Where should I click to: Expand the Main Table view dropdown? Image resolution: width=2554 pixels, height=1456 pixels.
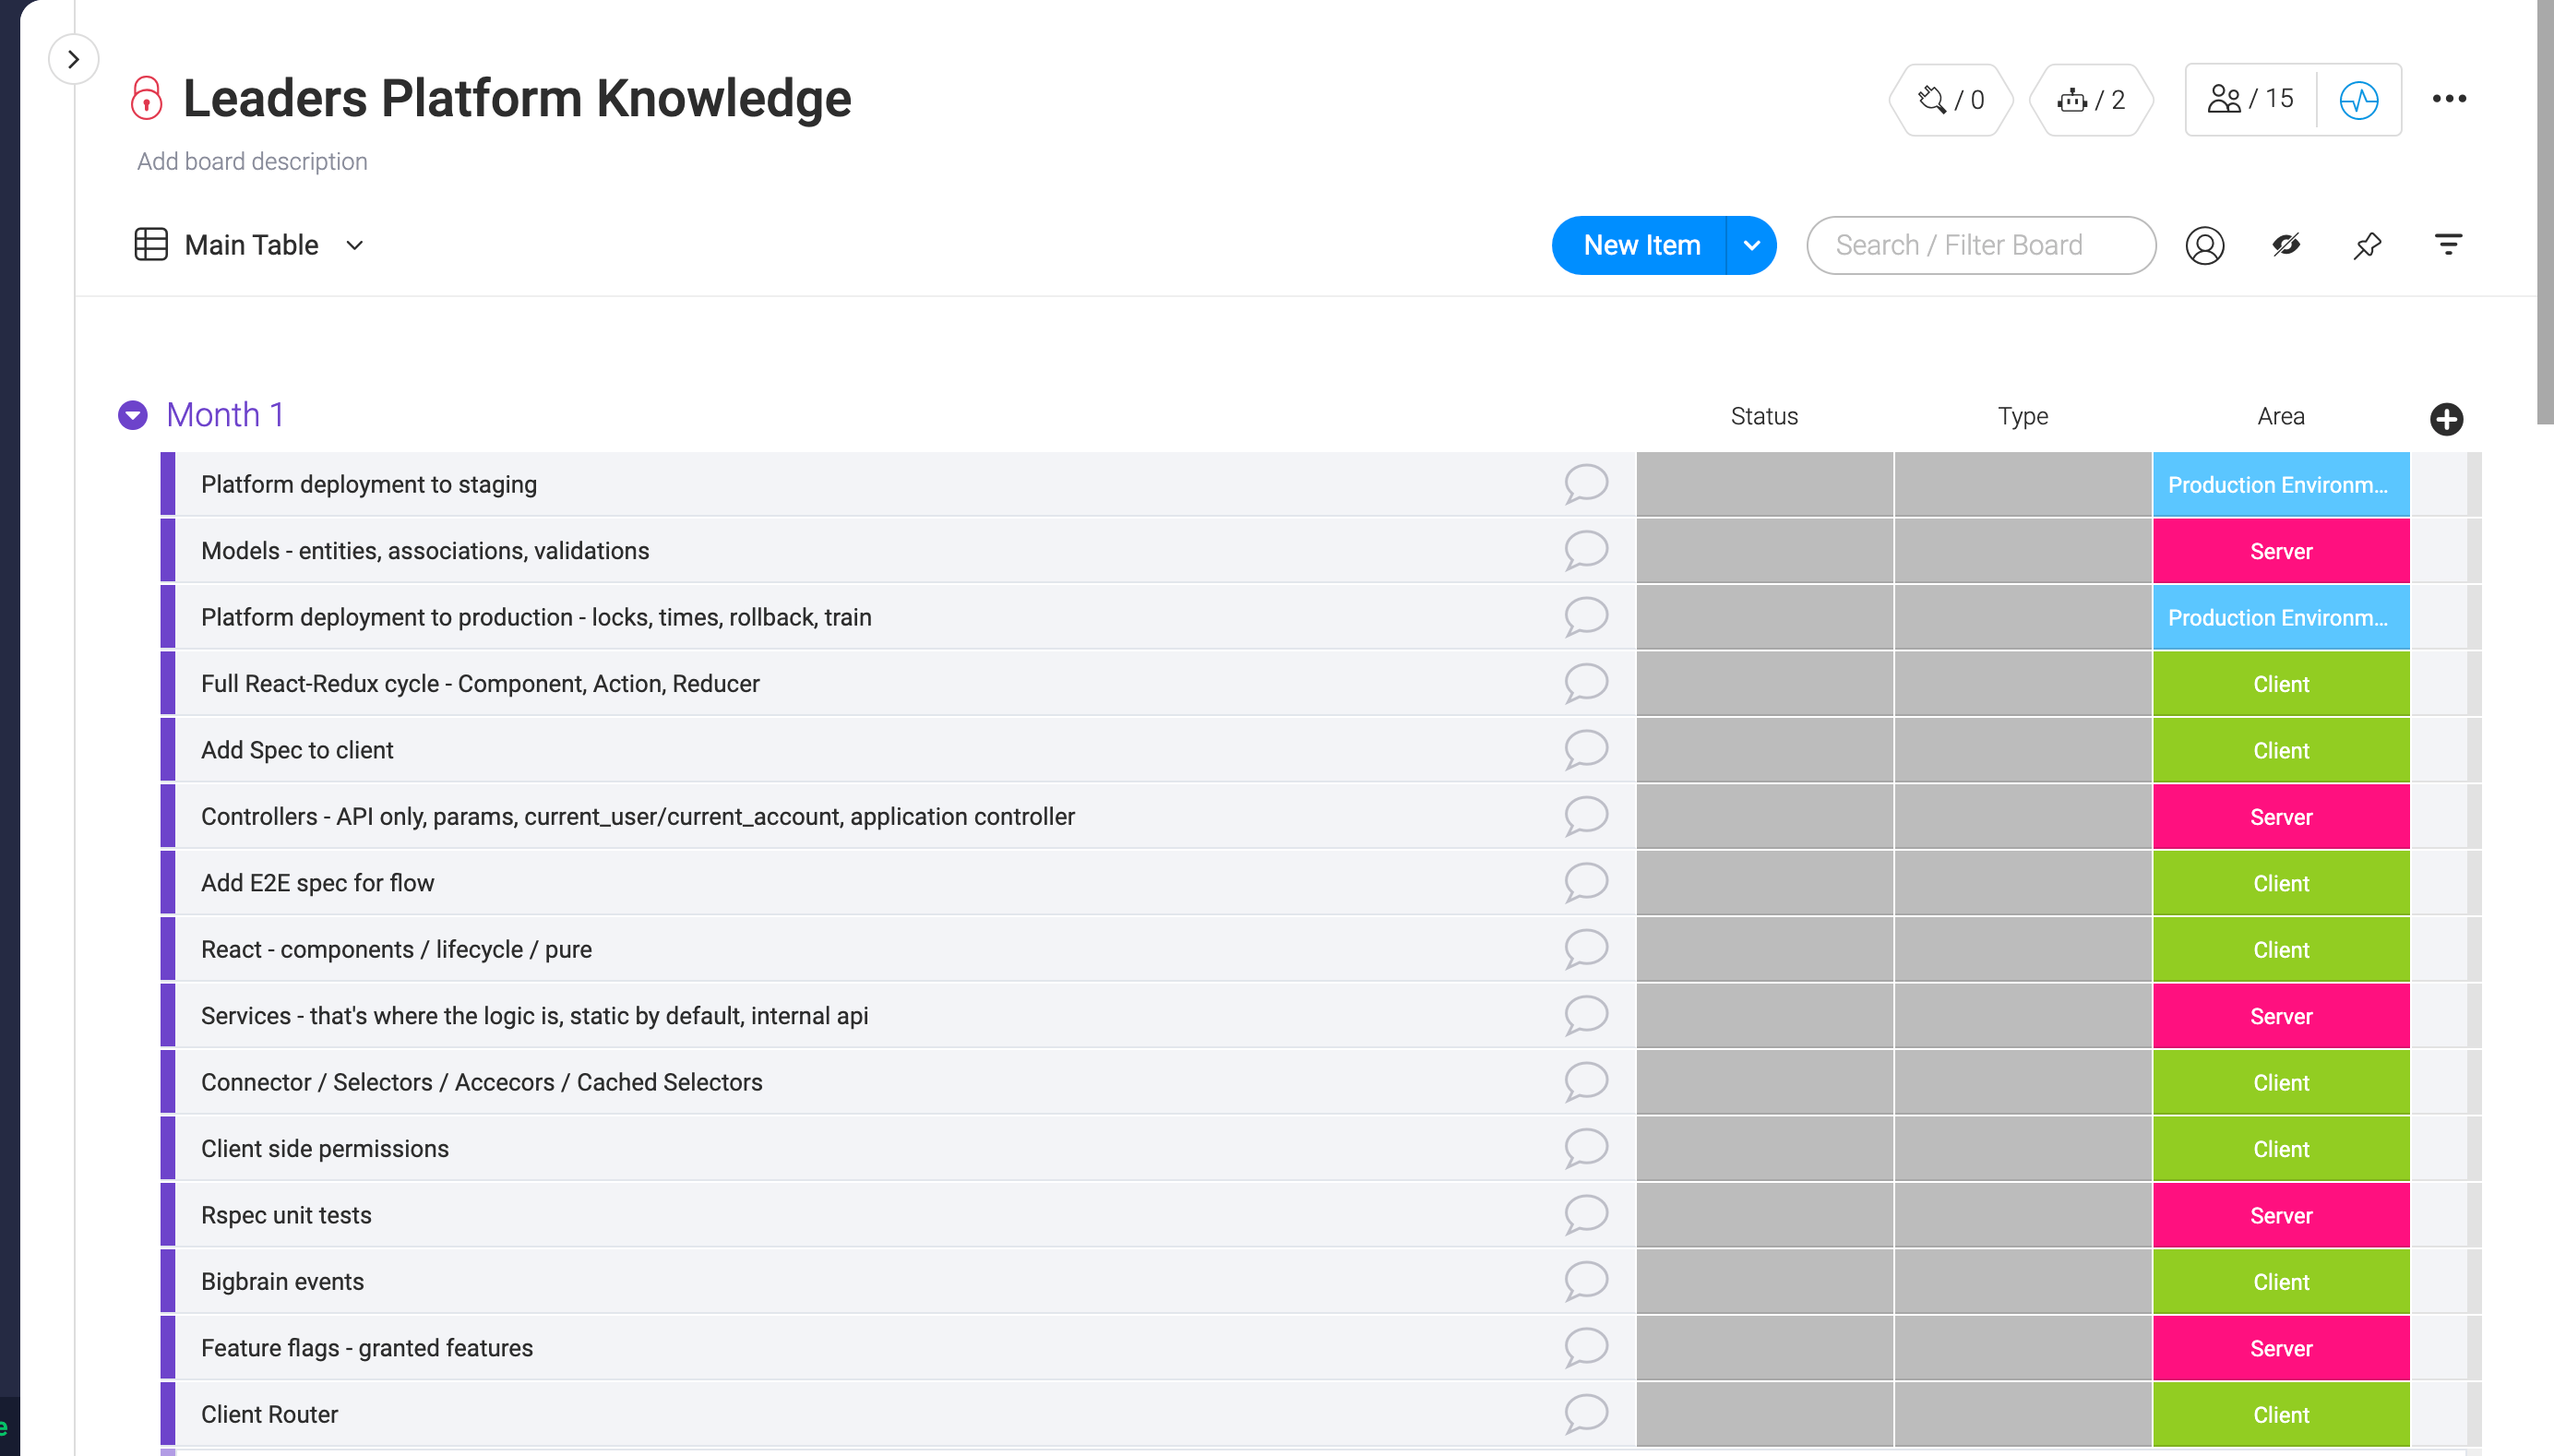(x=354, y=245)
